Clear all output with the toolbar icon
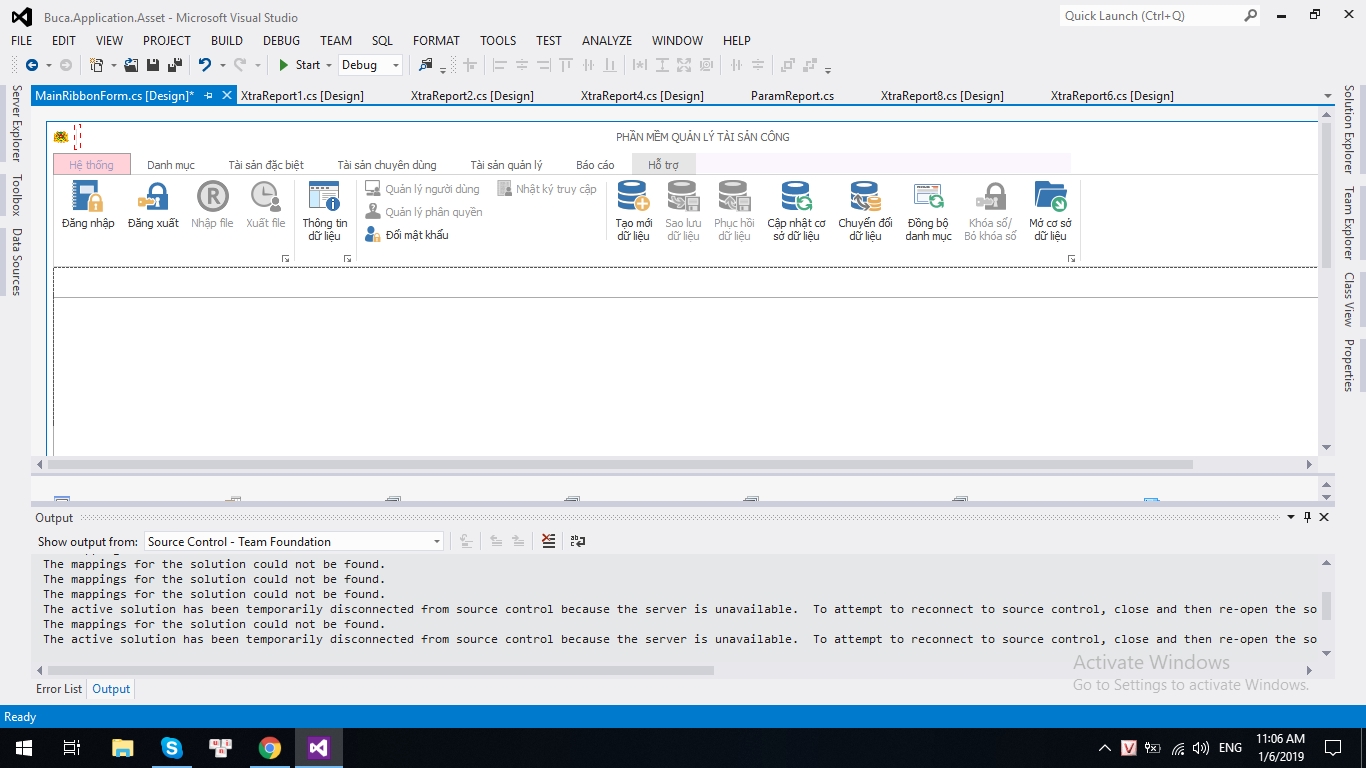The image size is (1366, 768). pyautogui.click(x=548, y=541)
